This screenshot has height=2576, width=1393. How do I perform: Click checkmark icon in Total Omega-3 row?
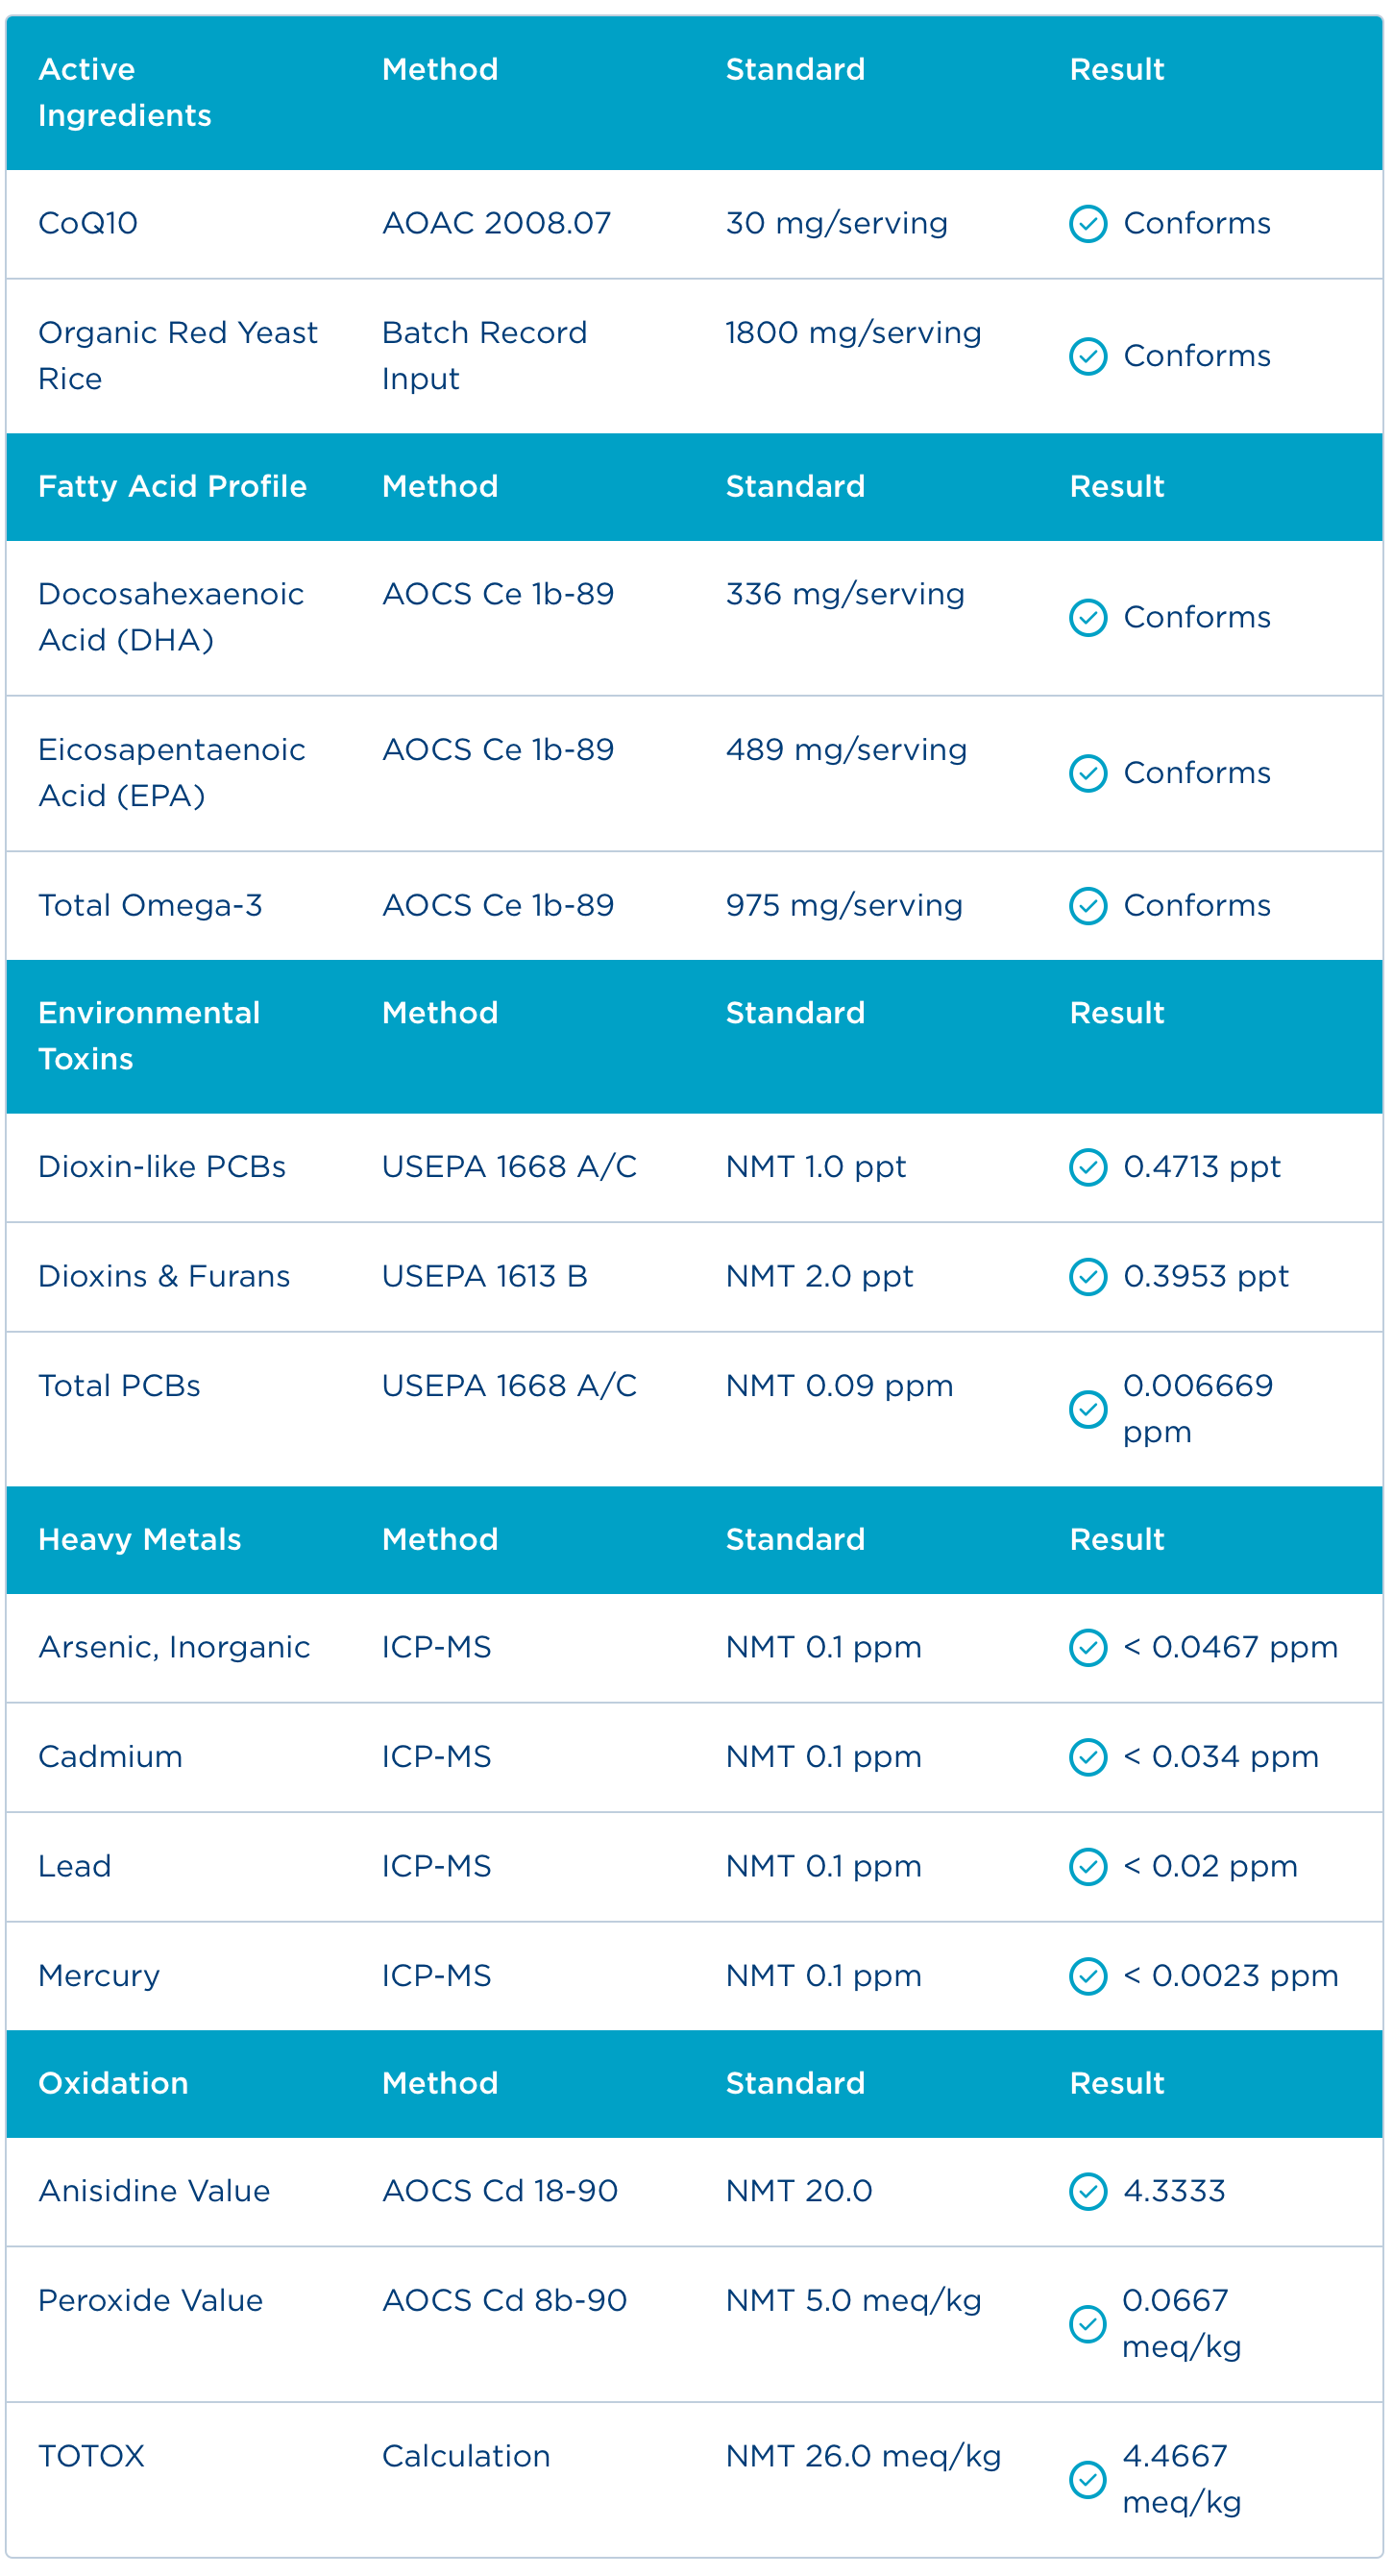click(x=1087, y=906)
